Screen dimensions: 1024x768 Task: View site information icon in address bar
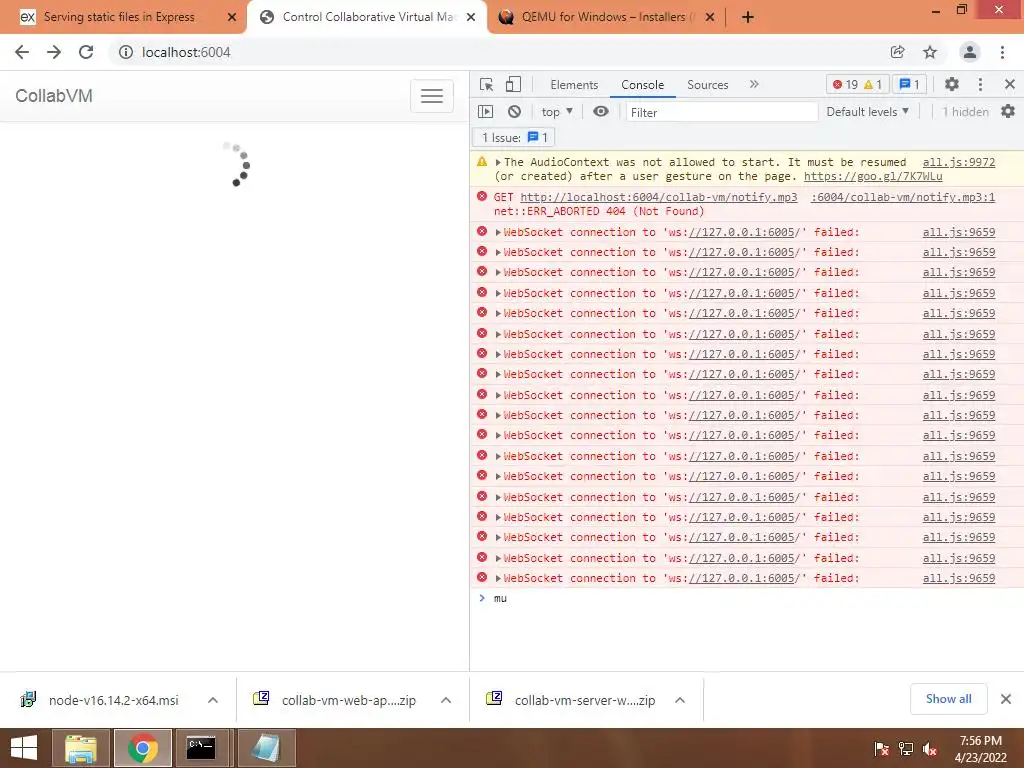pos(126,52)
